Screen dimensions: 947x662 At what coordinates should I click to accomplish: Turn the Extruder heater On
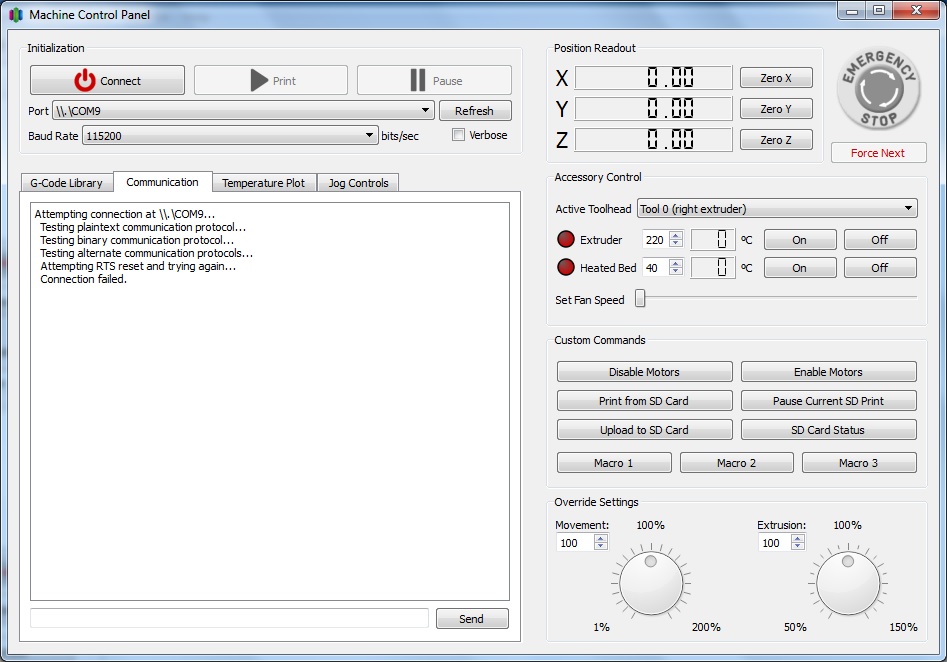coord(800,240)
